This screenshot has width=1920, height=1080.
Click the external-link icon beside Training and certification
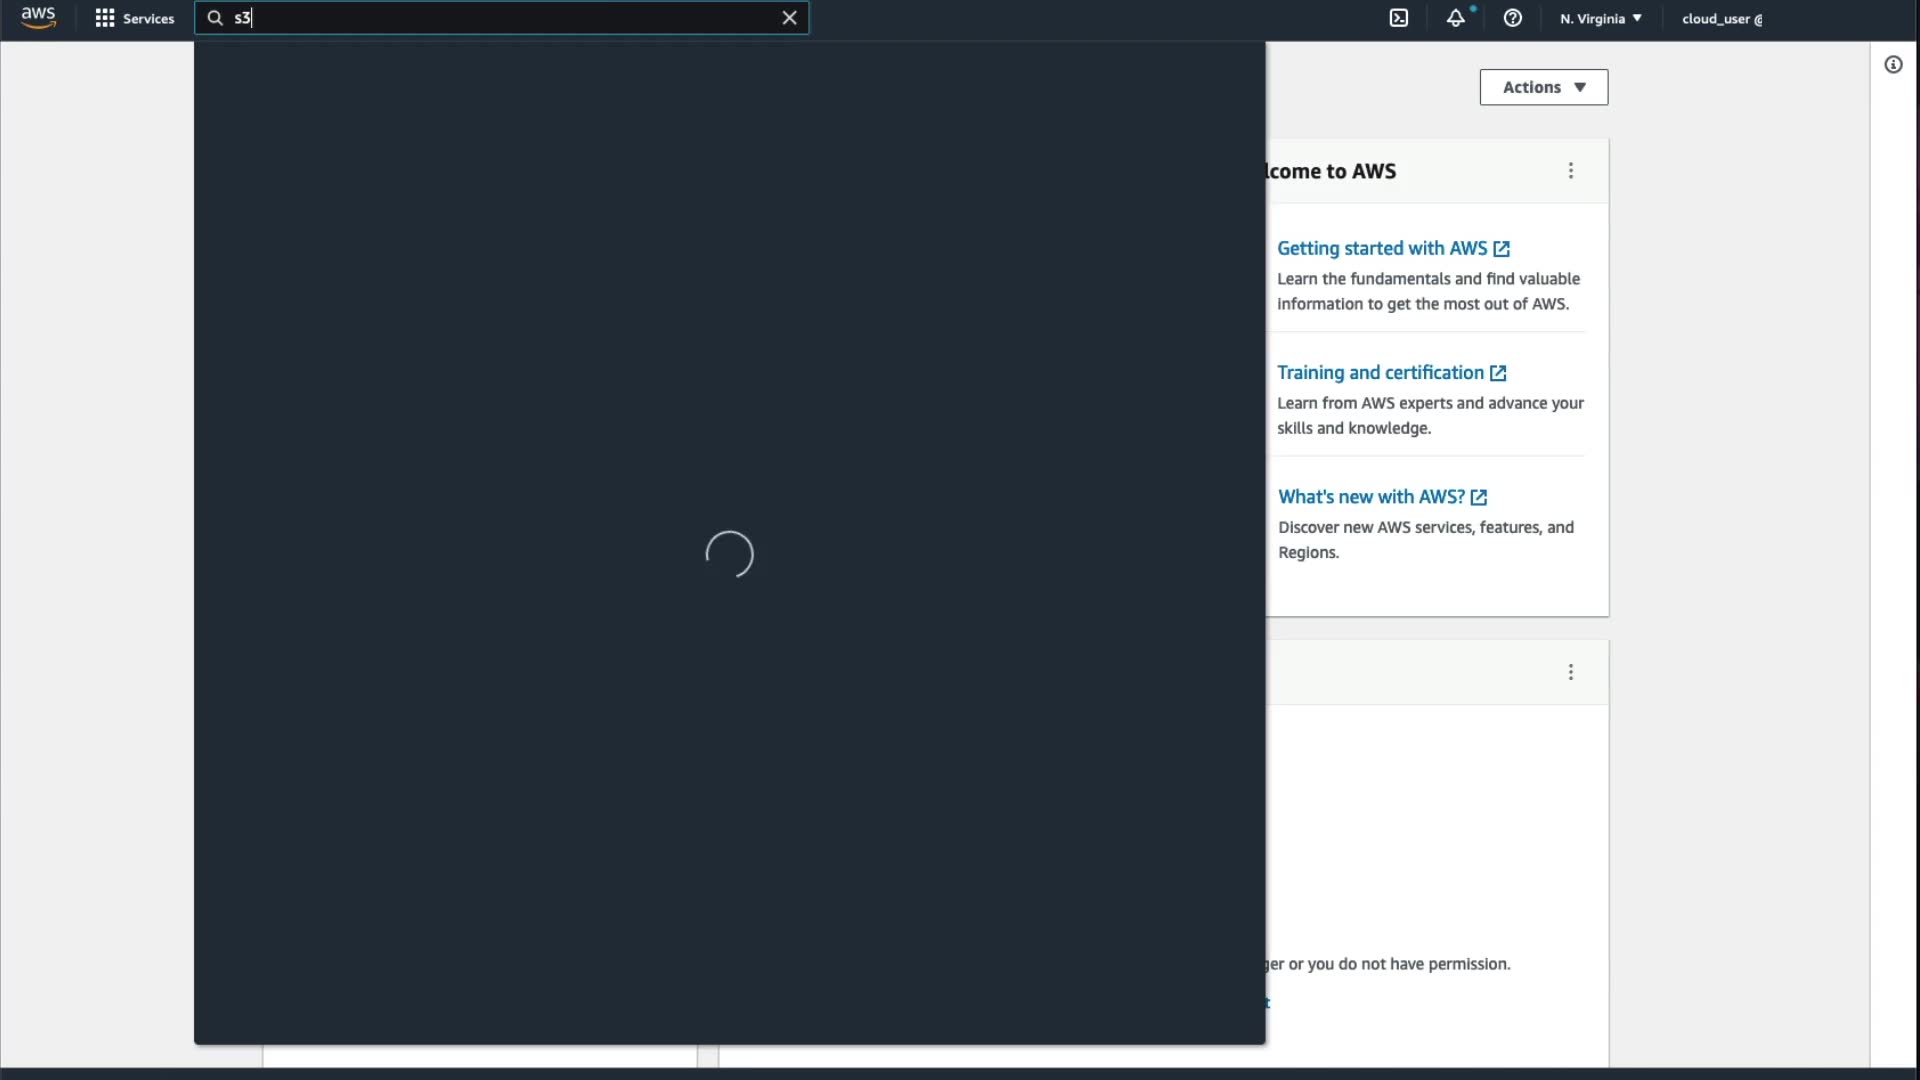click(x=1498, y=373)
